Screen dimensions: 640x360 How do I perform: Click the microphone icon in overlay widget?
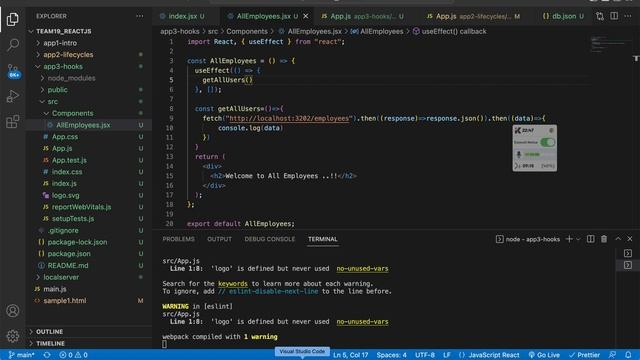click(x=519, y=154)
